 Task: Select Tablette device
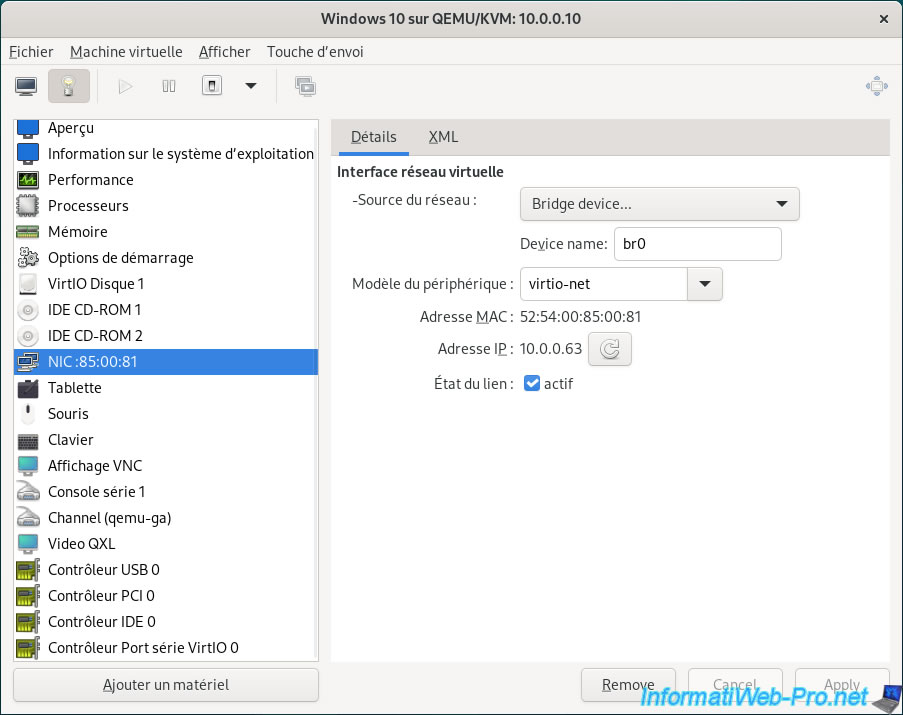coord(166,387)
